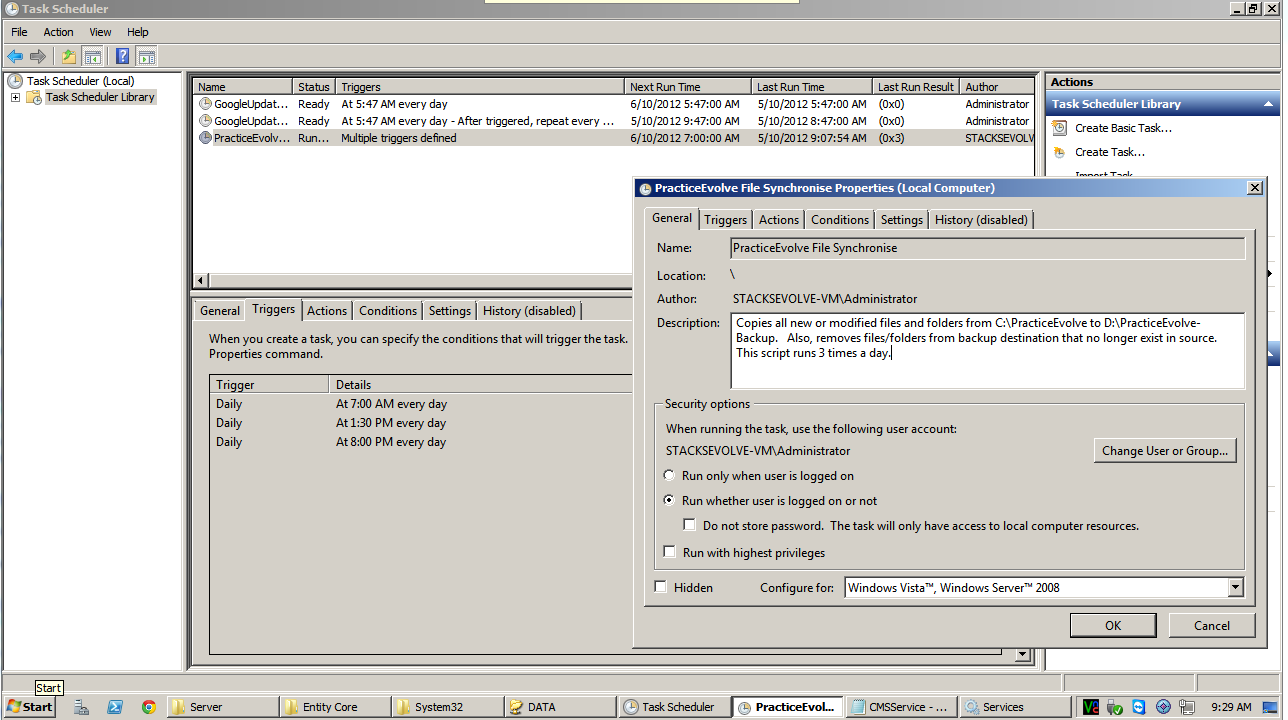Switch to the DATA taskbar button
The width and height of the screenshot is (1288, 720).
[x=561, y=707]
